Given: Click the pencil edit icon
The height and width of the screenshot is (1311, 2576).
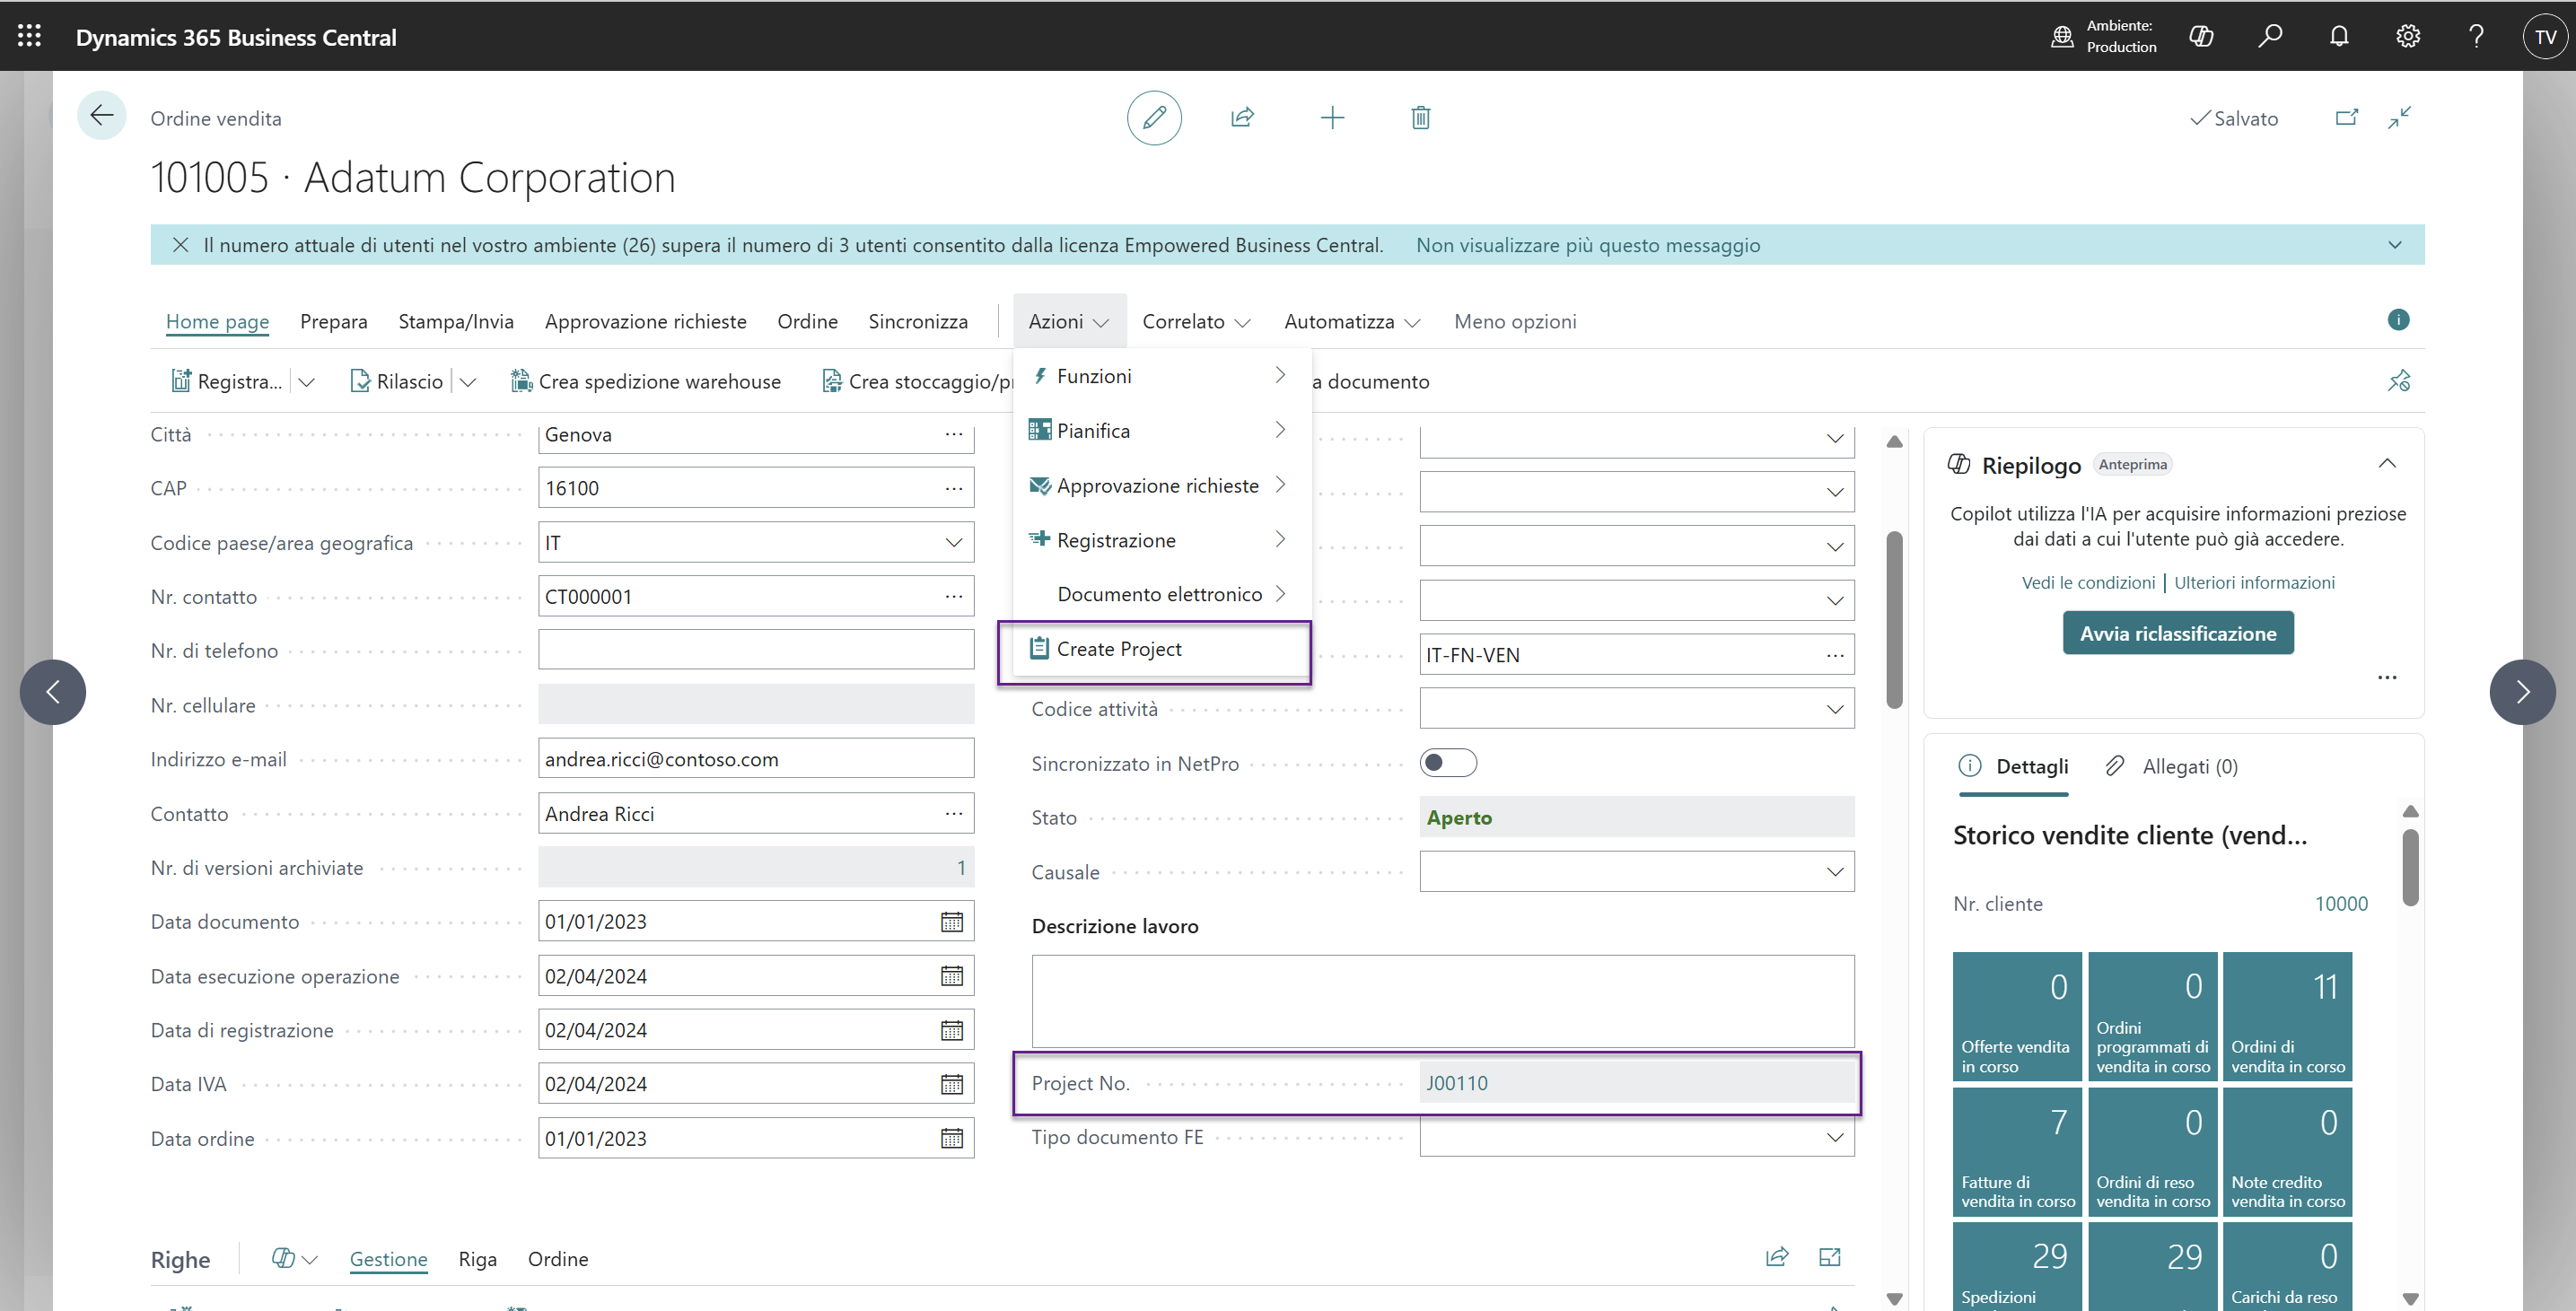Looking at the screenshot, I should [1154, 118].
